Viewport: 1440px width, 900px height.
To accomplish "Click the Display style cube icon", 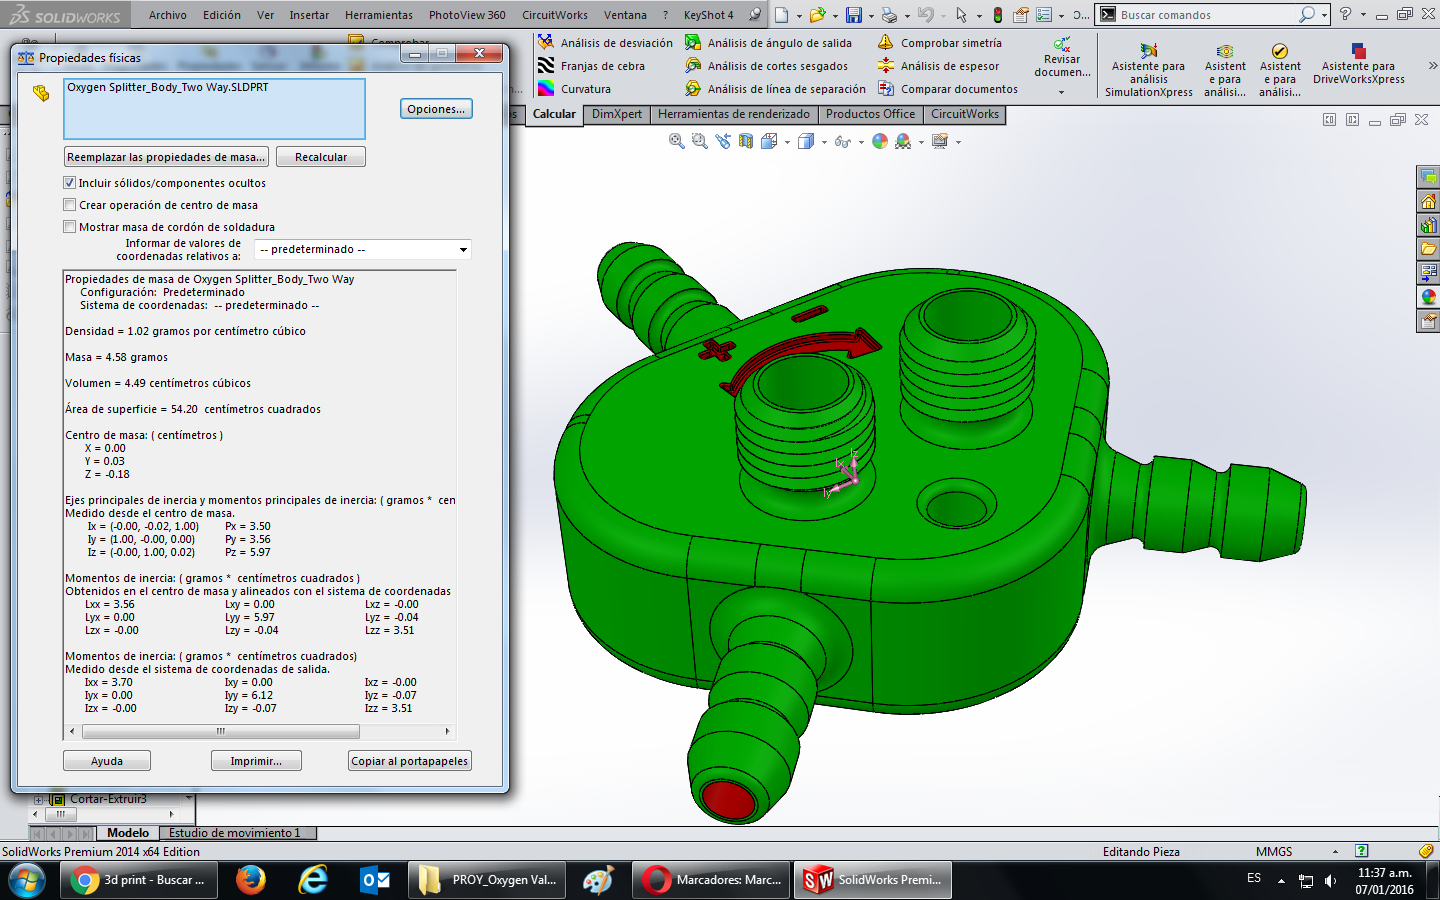I will (x=806, y=142).
